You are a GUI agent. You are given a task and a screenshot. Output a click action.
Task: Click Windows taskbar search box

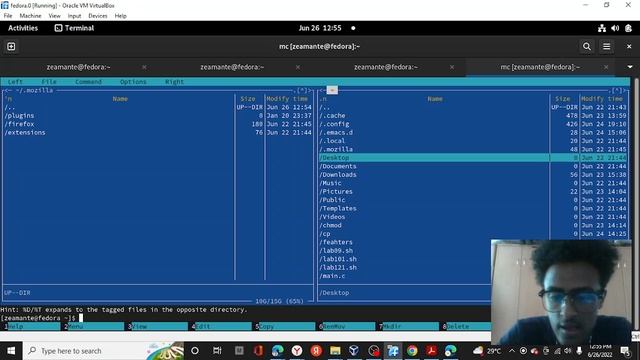point(104,351)
